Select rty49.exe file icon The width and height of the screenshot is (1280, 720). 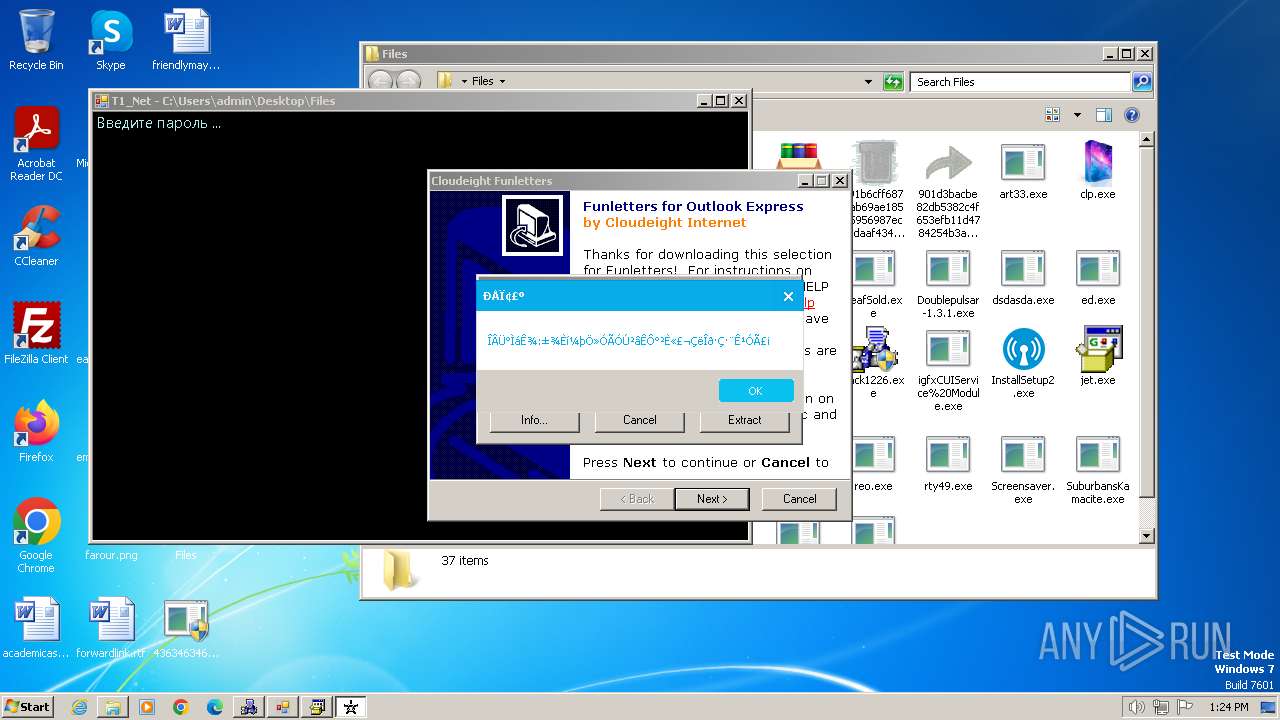pos(948,463)
